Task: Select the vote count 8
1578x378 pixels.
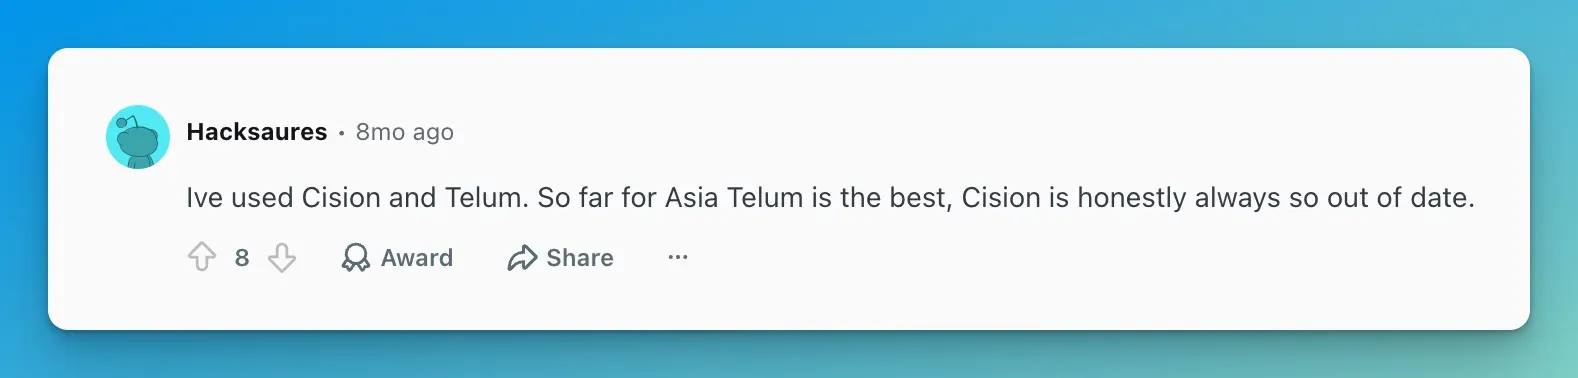Action: point(242,258)
